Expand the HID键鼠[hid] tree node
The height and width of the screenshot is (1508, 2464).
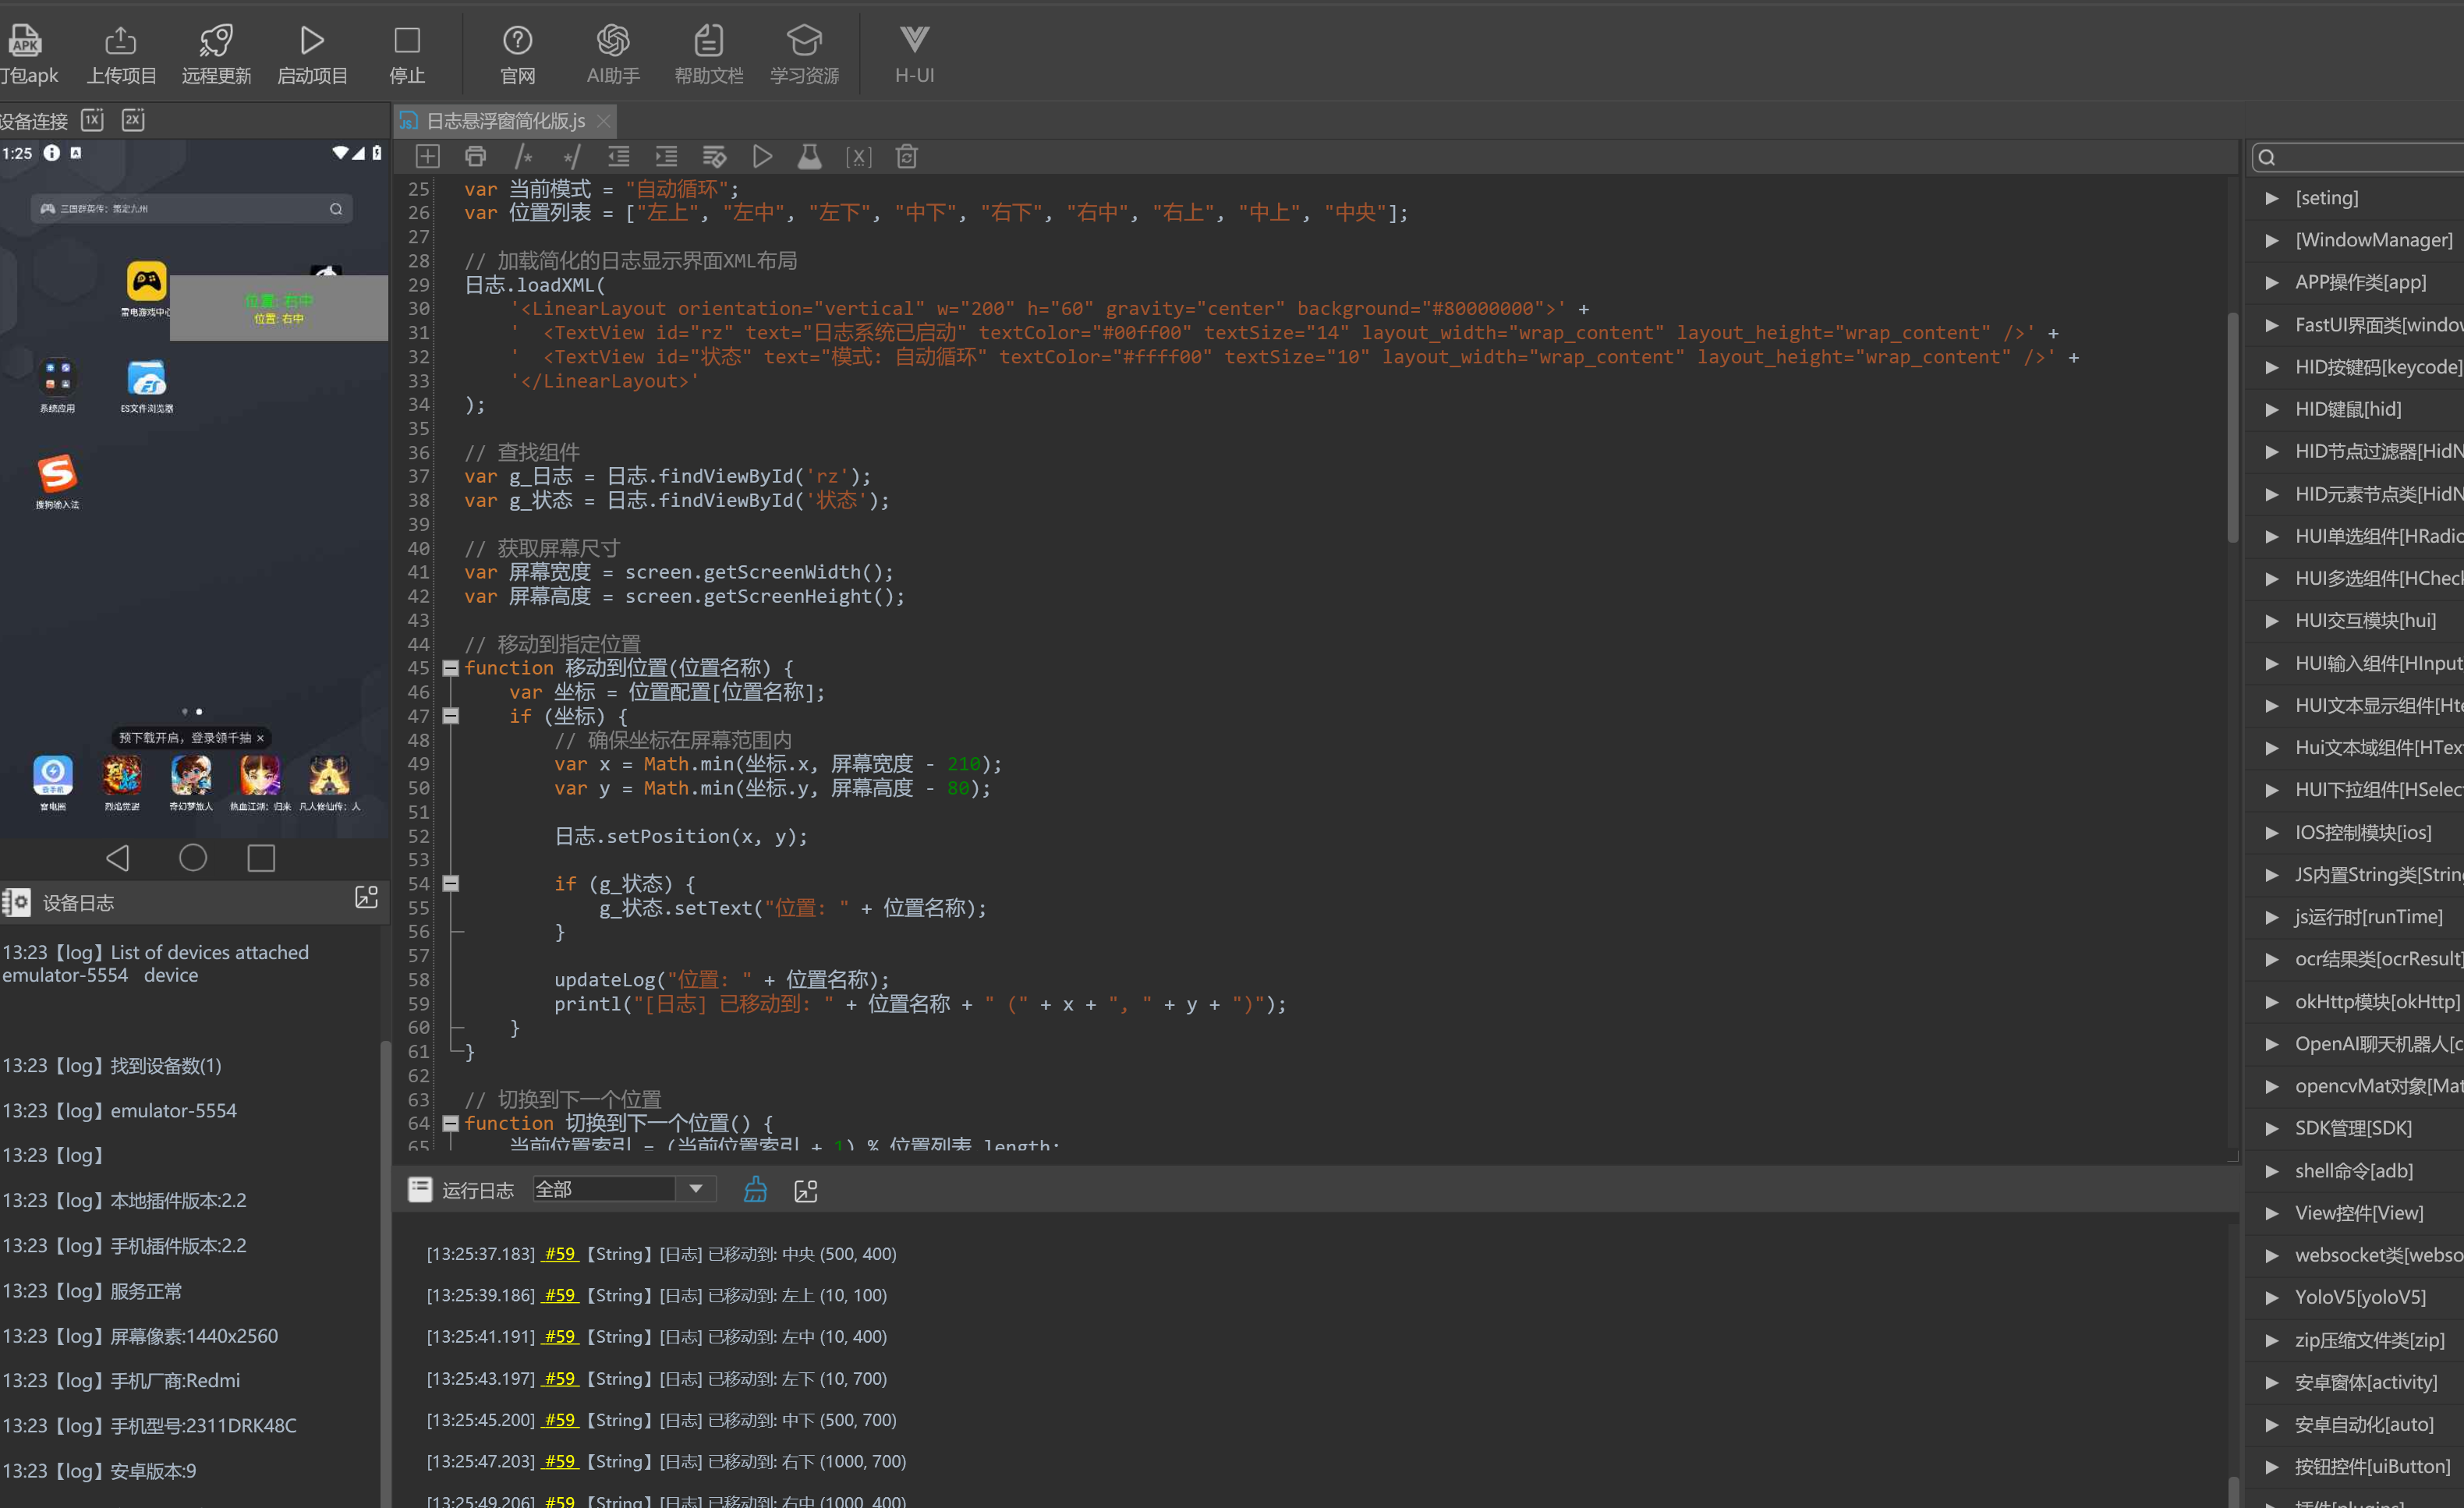point(2272,409)
